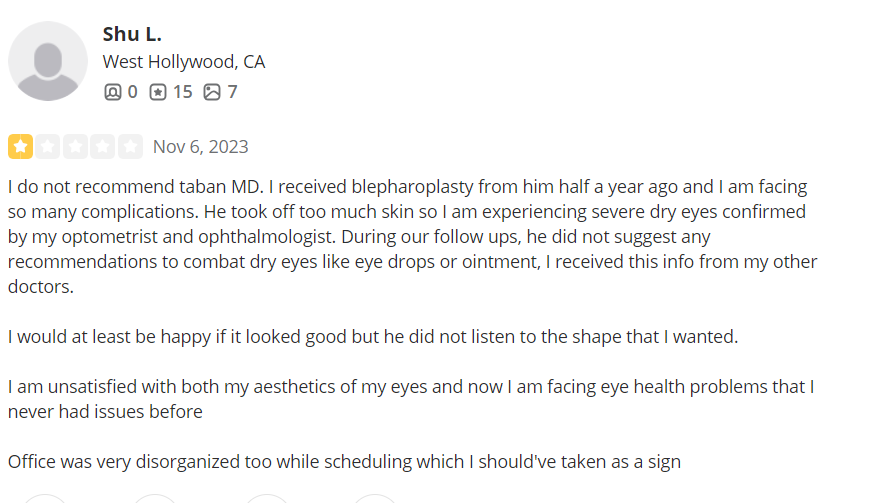Open Shu L.'s gray profile avatar

[x=48, y=61]
